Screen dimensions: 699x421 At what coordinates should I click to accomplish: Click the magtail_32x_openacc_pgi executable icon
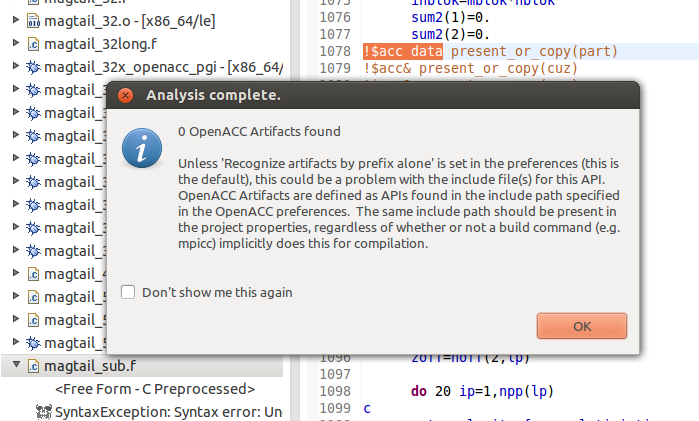pos(33,67)
